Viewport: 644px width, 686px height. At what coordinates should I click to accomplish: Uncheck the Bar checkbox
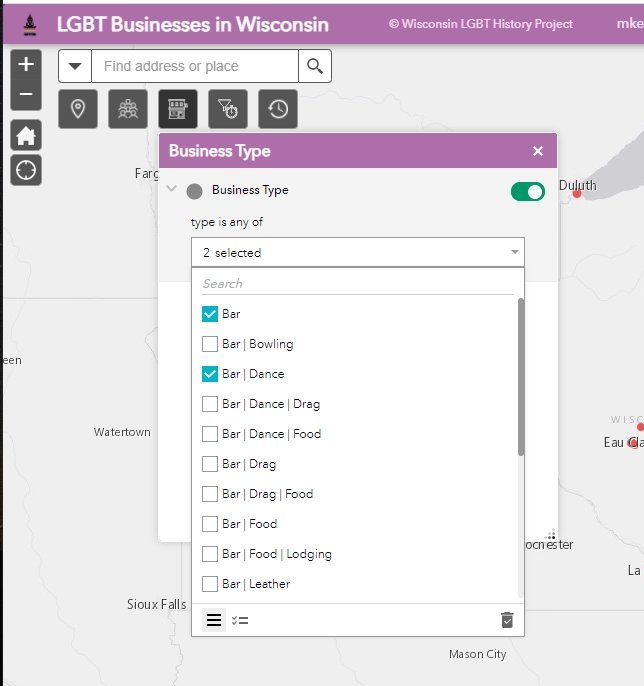click(210, 314)
